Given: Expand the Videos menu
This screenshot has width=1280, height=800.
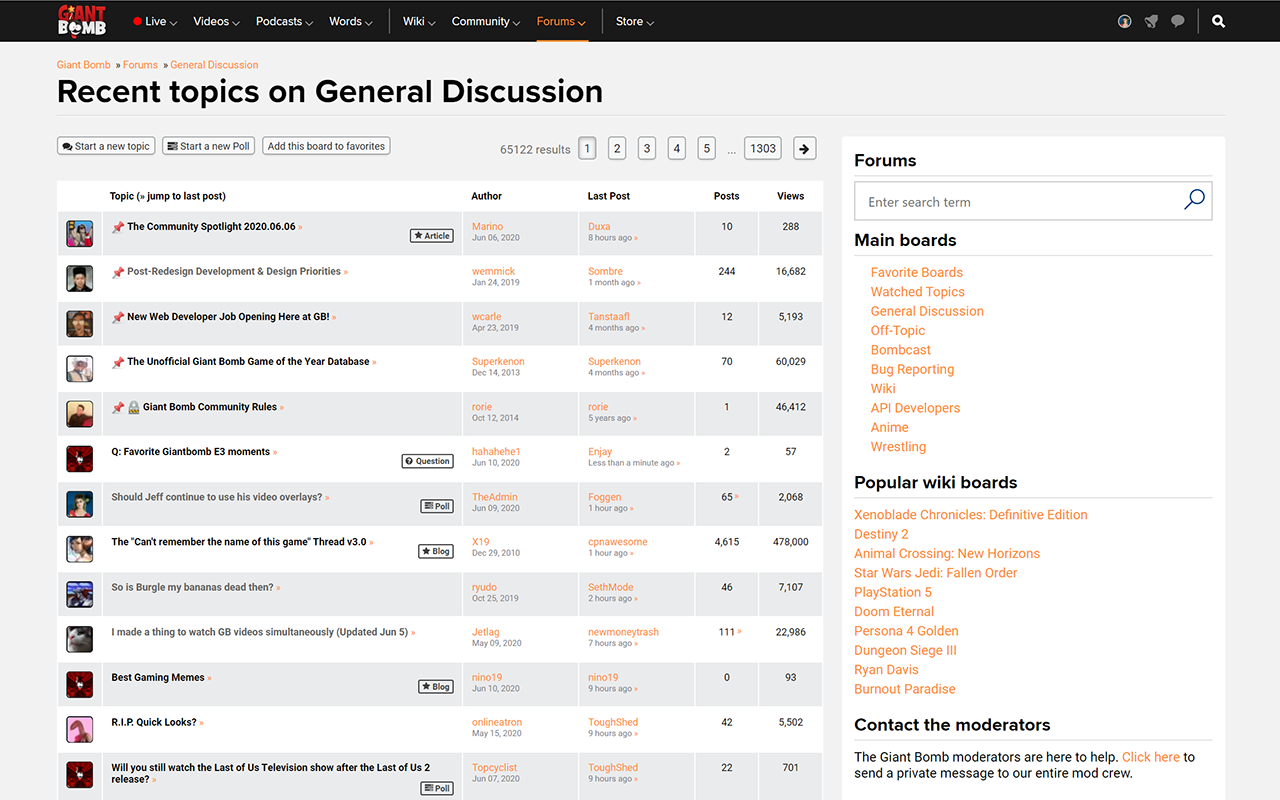Looking at the screenshot, I should click(x=216, y=21).
